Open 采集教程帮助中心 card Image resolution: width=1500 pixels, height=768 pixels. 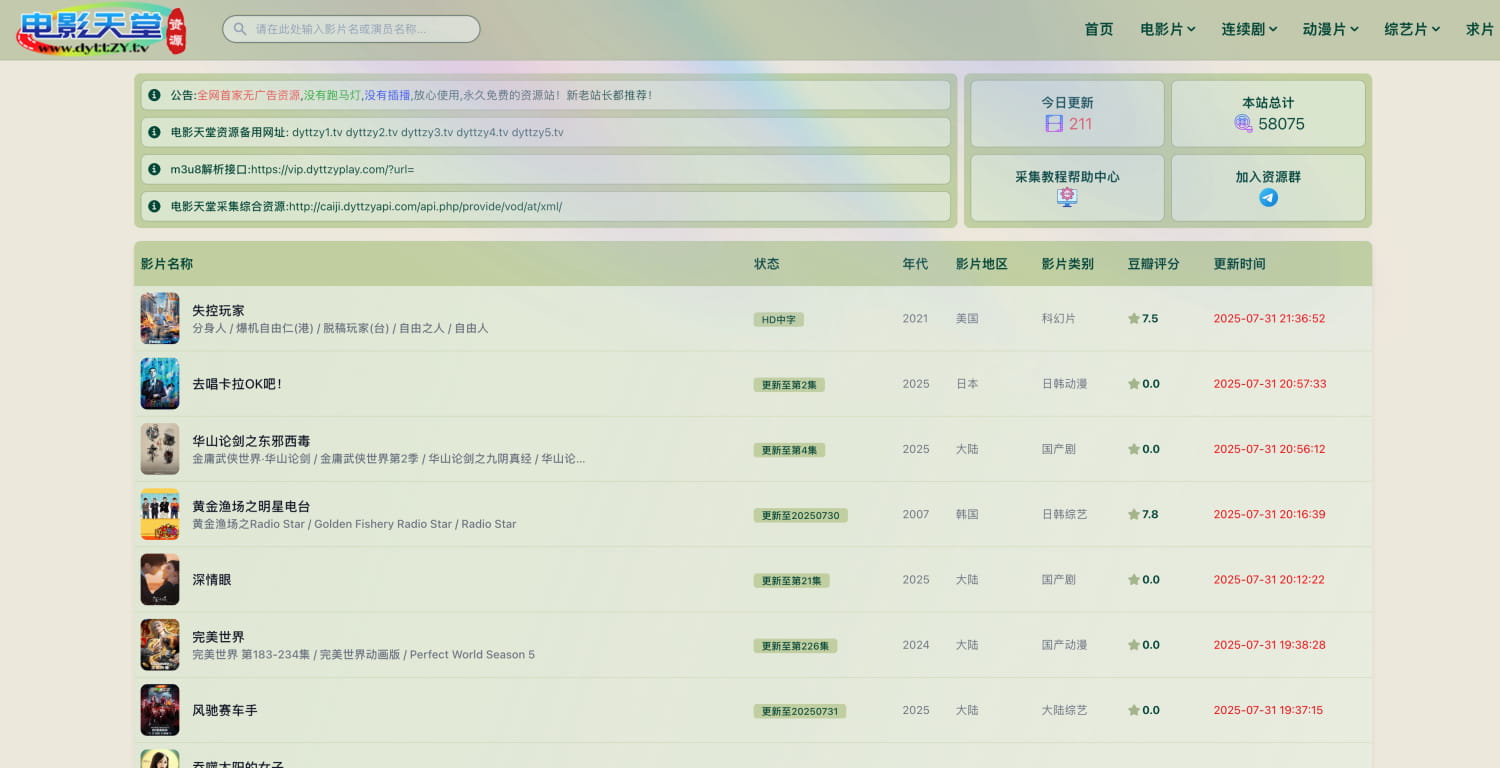(1067, 188)
